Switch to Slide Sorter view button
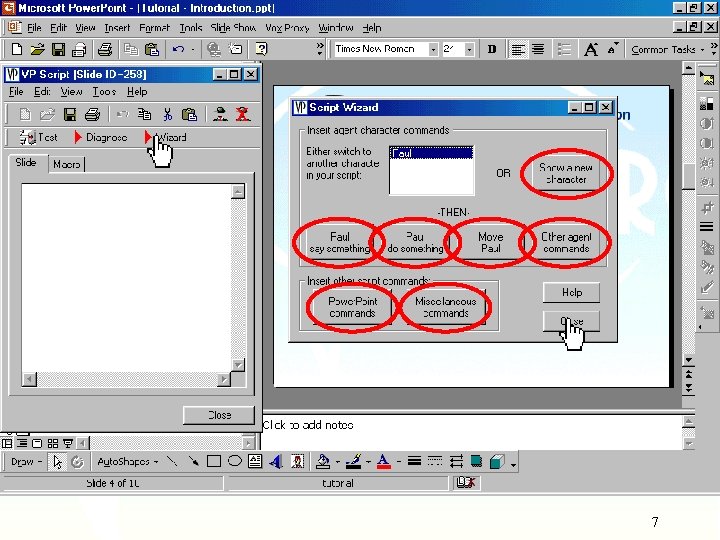This screenshot has width=720, height=540. 53,443
